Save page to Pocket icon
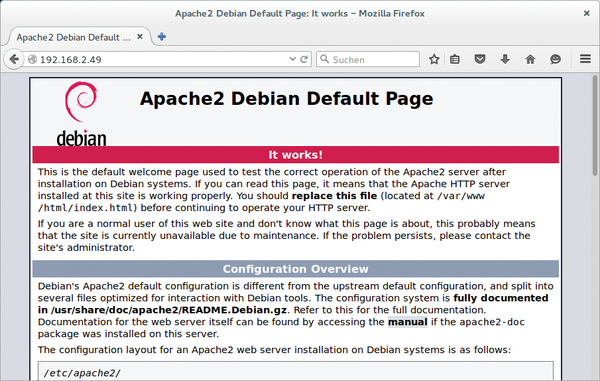This screenshot has width=600, height=381. click(x=480, y=59)
